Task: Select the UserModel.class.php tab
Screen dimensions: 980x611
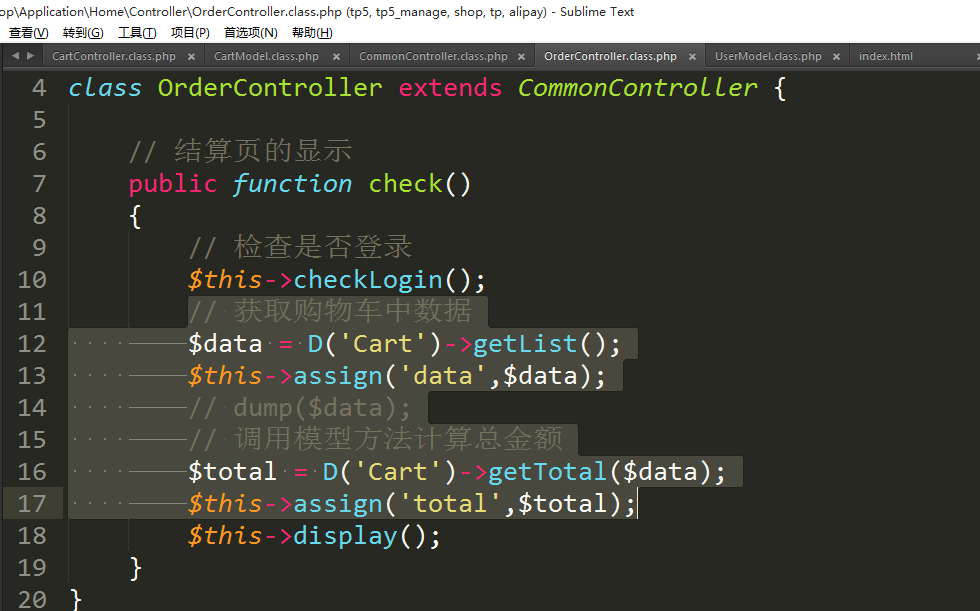Action: click(x=767, y=57)
